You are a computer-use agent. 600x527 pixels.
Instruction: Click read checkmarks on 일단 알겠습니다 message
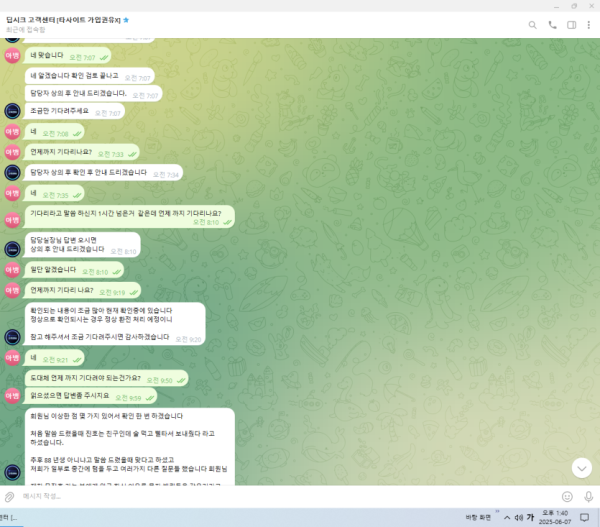pos(116,272)
